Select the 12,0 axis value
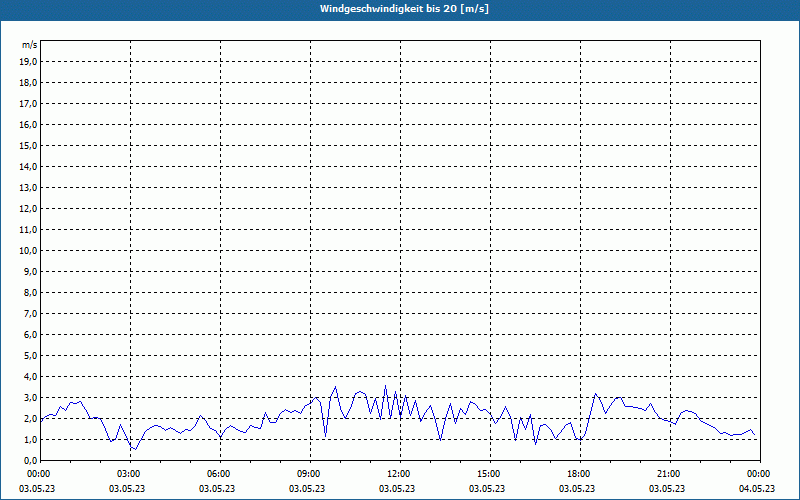Viewport: 800px width, 500px height. coord(30,209)
